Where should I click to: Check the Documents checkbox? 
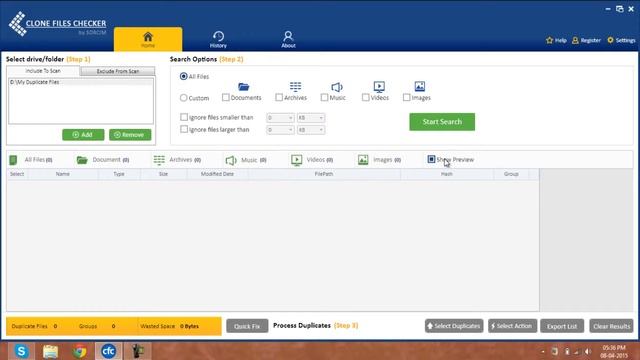coord(226,98)
